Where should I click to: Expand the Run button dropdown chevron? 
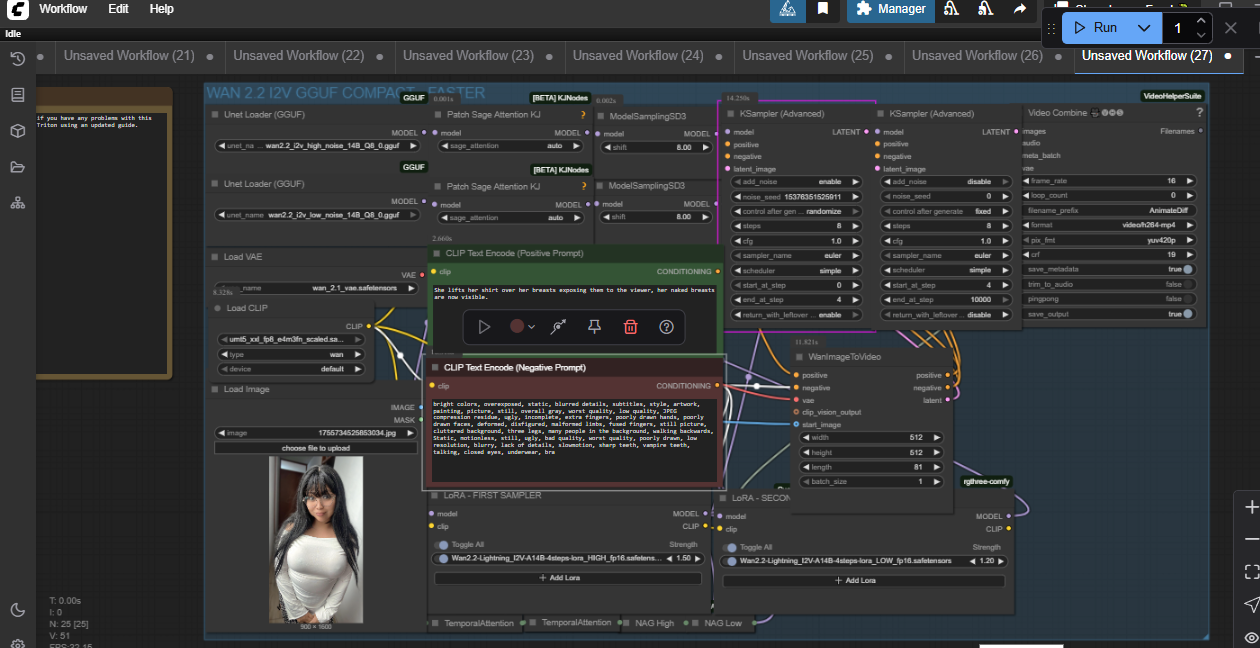[1143, 28]
